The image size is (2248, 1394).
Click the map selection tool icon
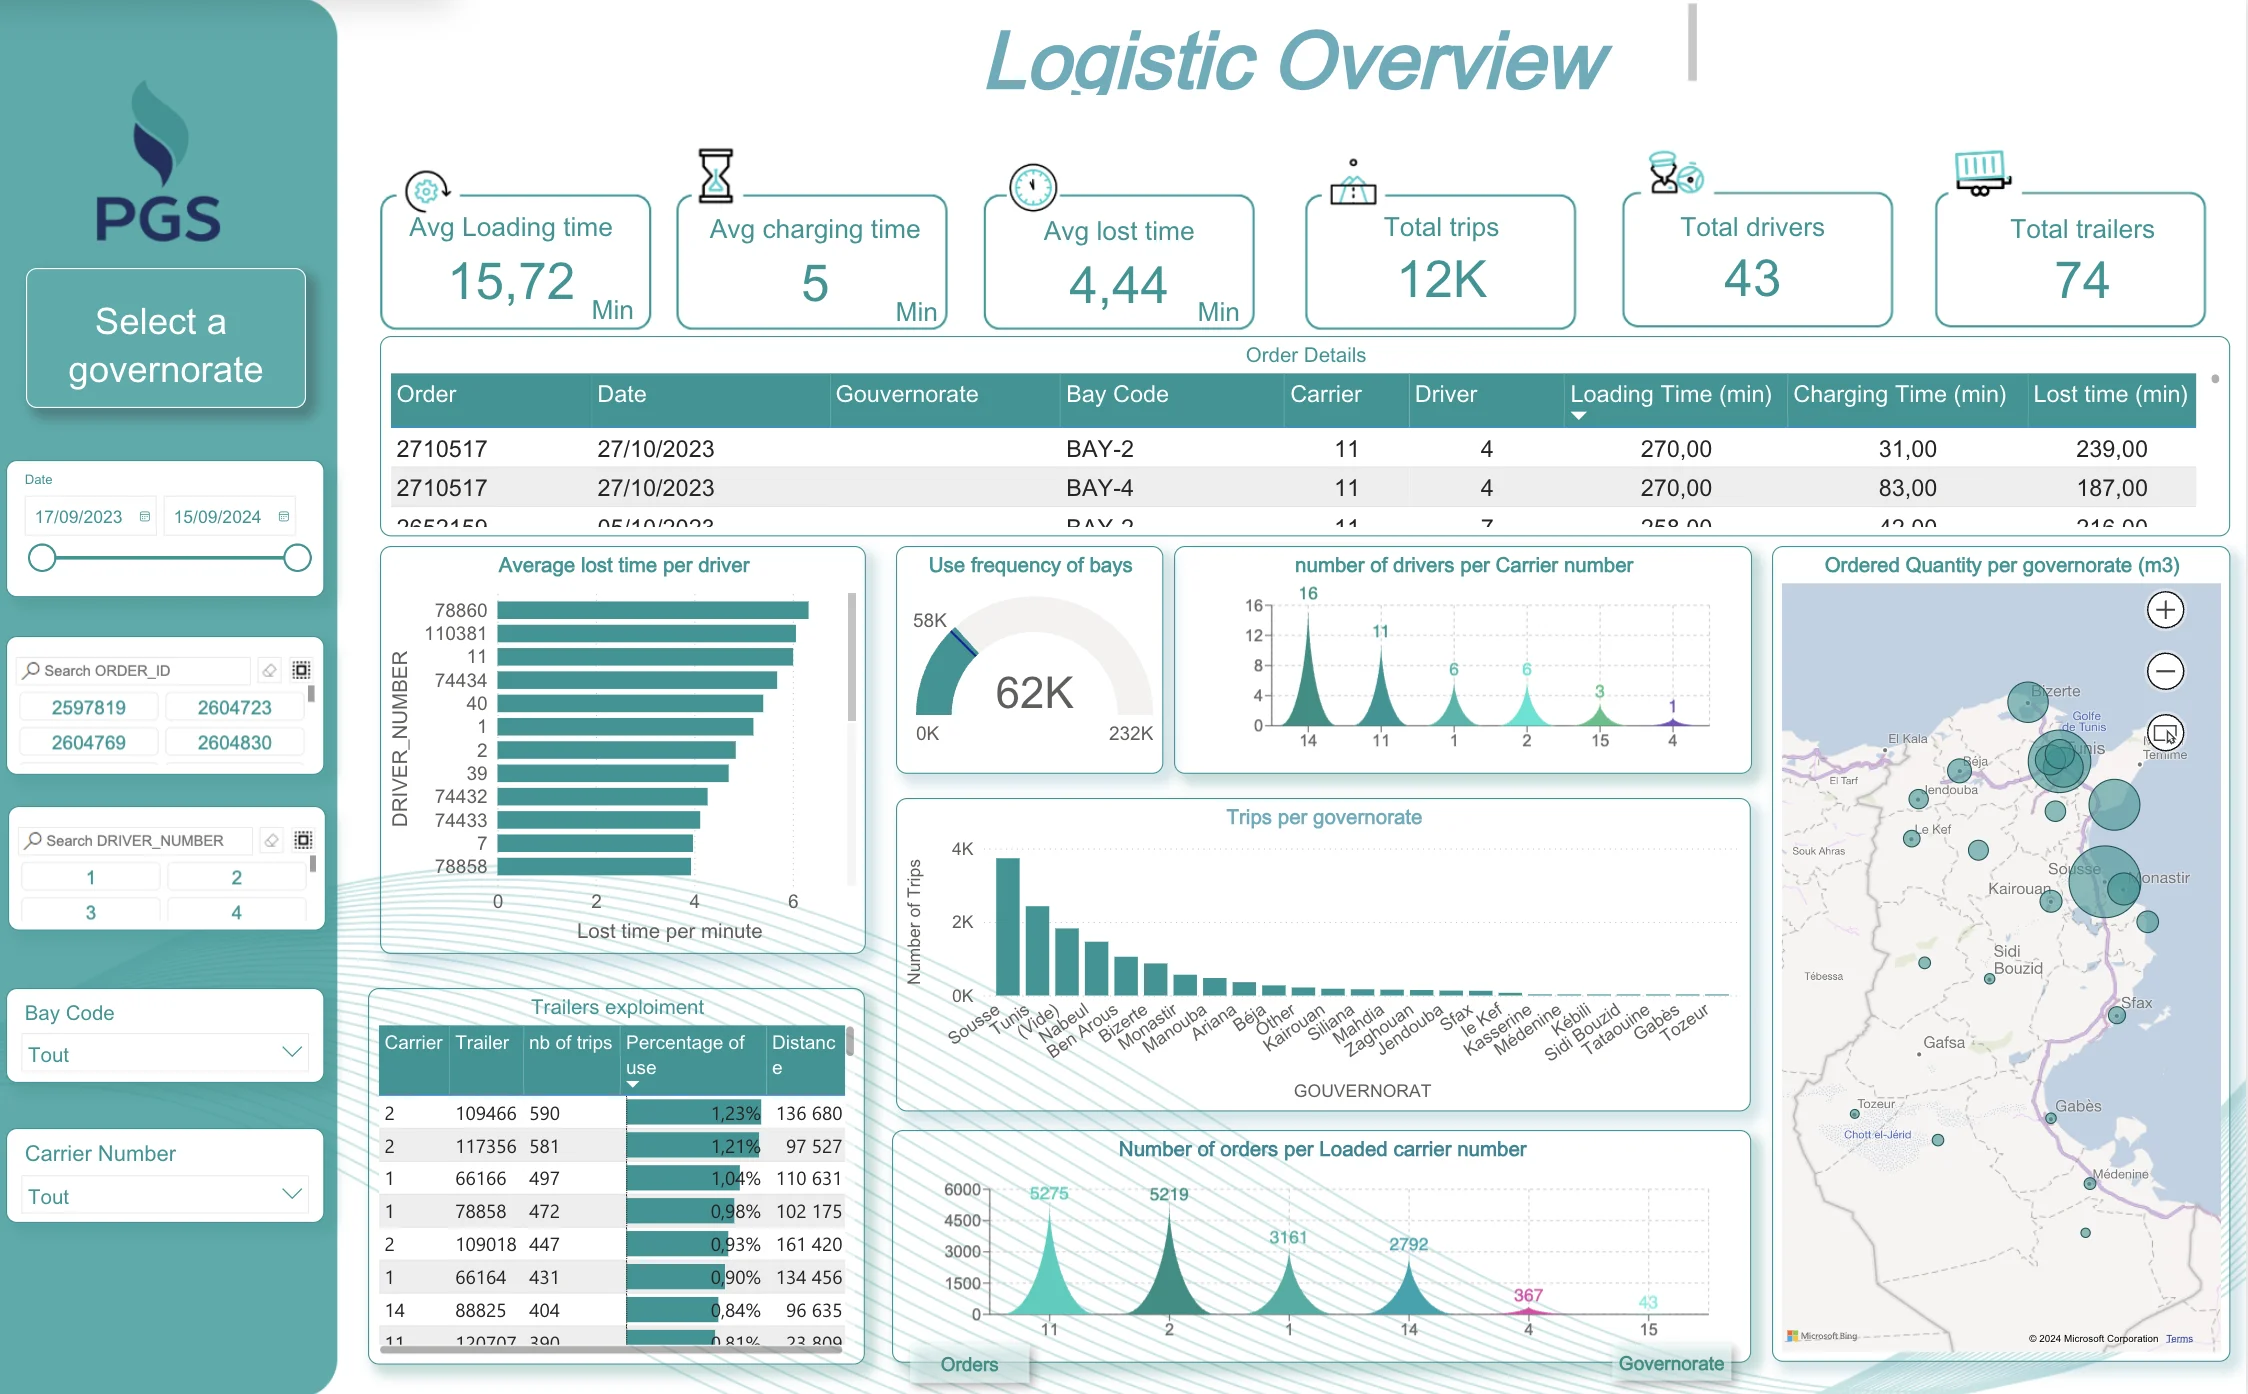[x=2165, y=733]
